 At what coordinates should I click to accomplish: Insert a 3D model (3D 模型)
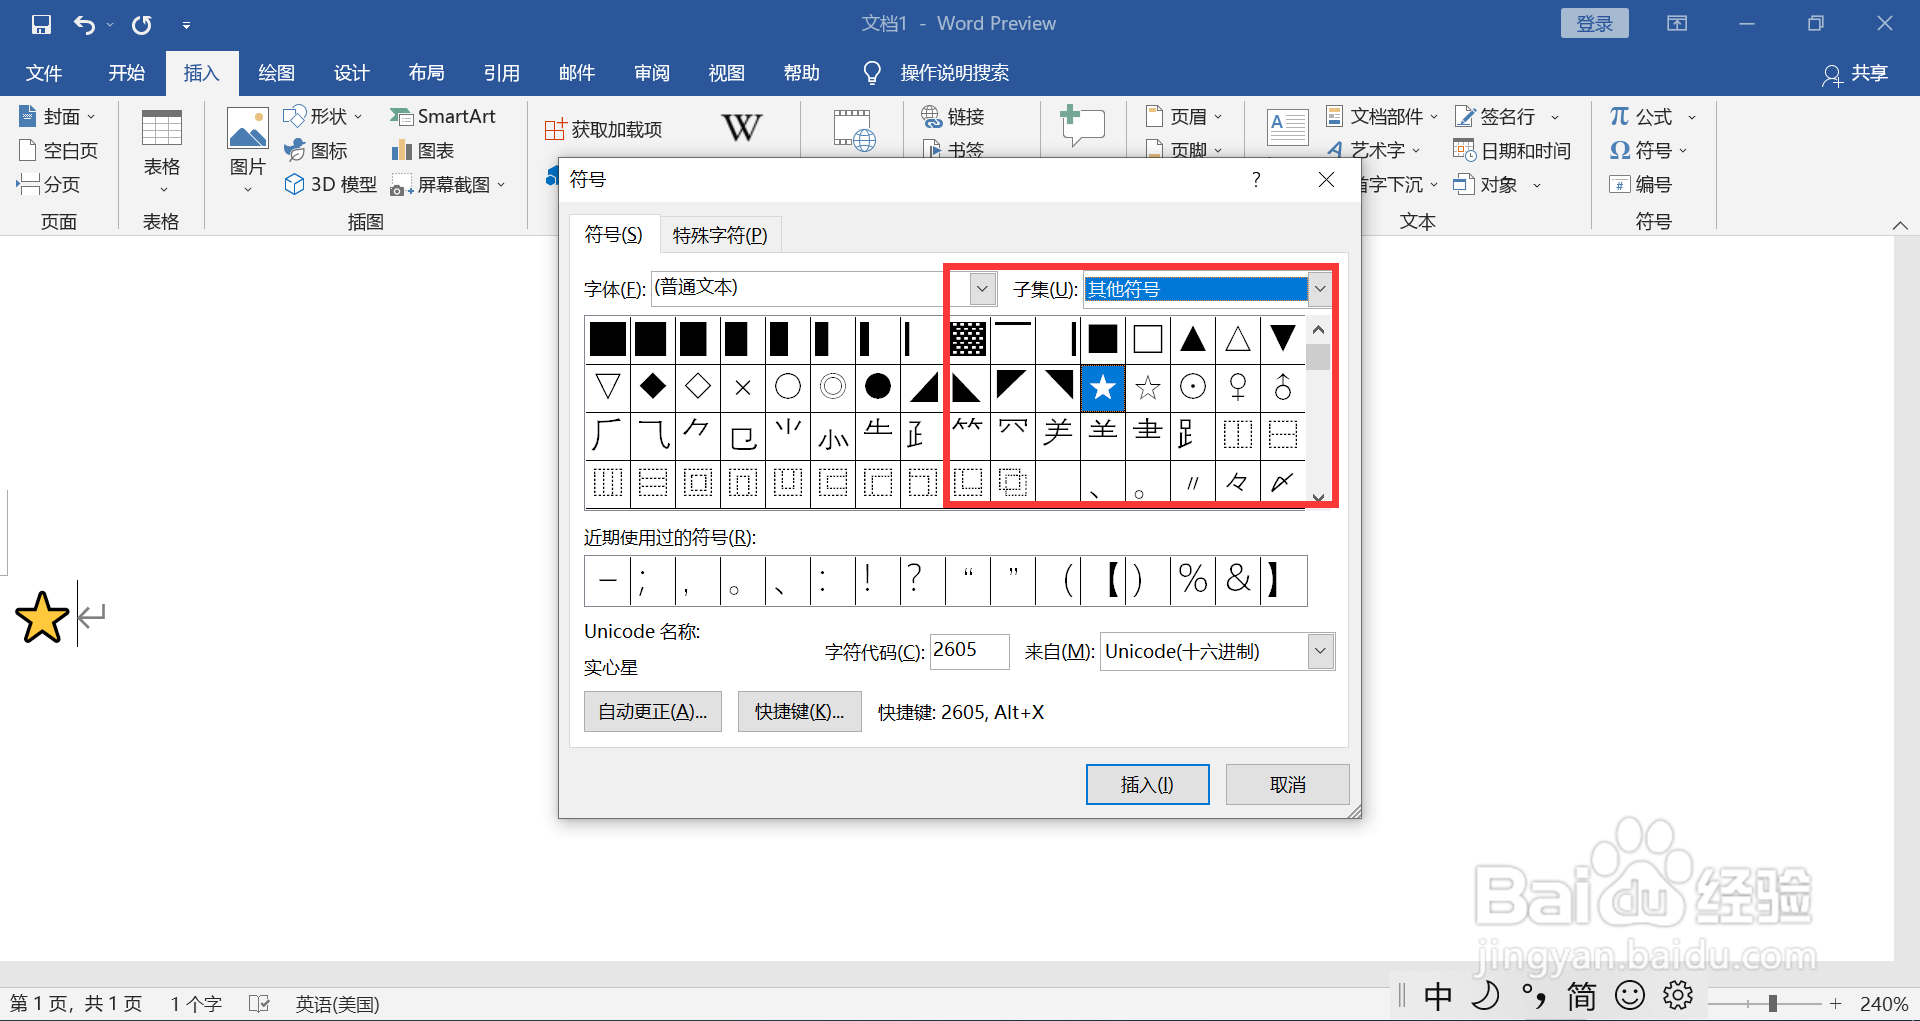pos(330,185)
